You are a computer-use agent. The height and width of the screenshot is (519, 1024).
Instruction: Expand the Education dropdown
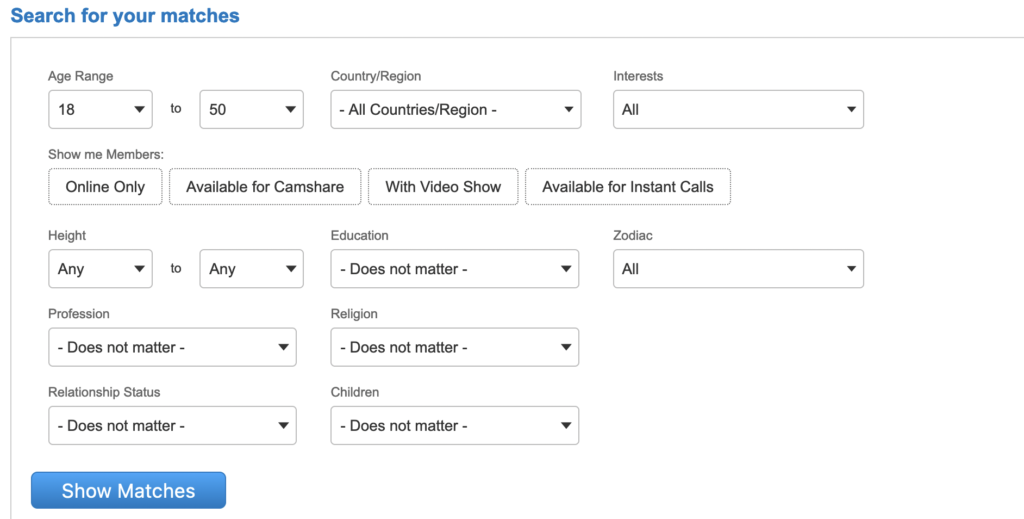454,269
